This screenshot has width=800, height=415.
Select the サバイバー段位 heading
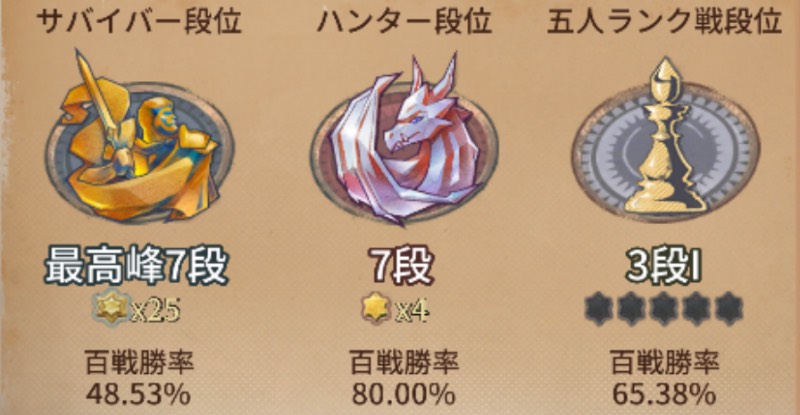tap(139, 22)
